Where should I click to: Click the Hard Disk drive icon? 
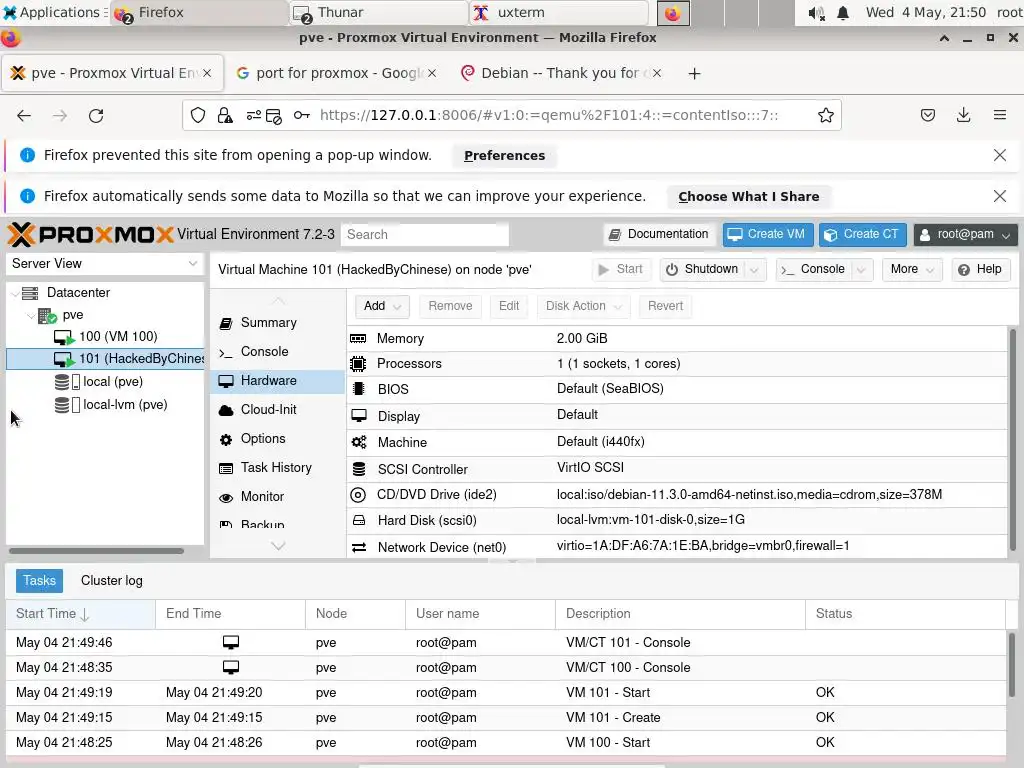pos(359,520)
